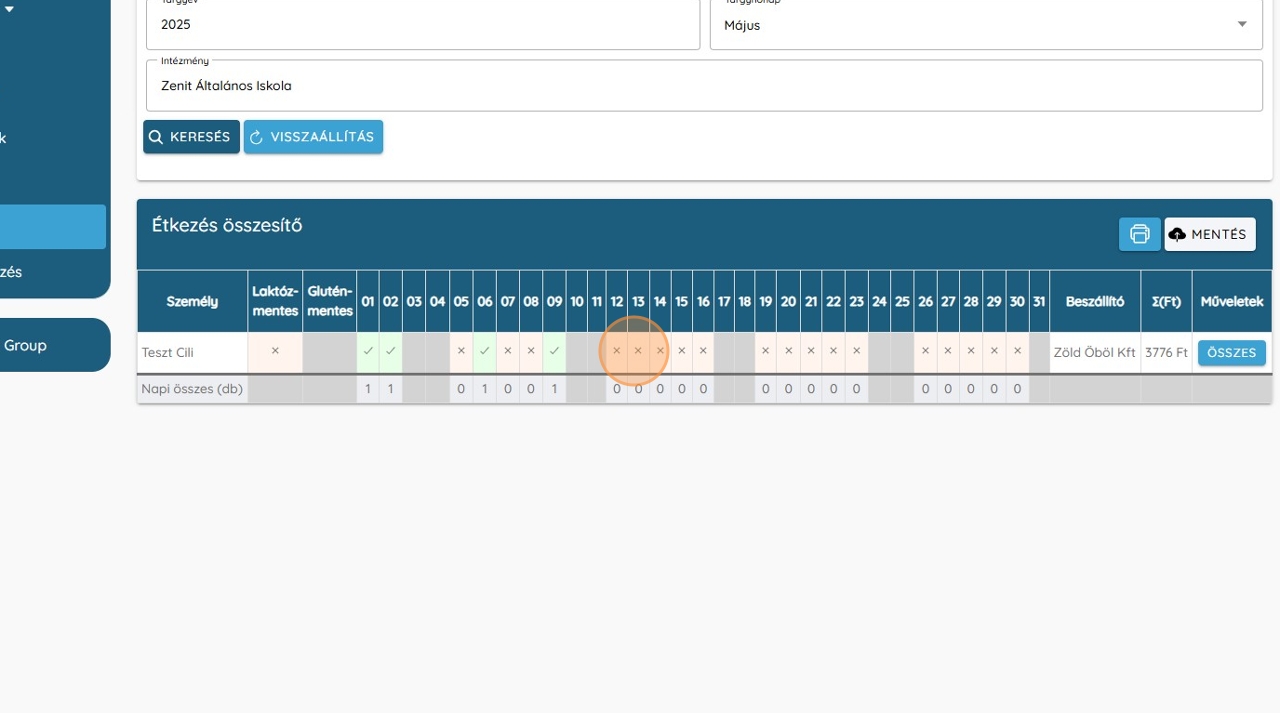Image resolution: width=1280 pixels, height=713 pixels.
Task: Toggle day 01 checkmark for Teszt Cili
Action: pyautogui.click(x=368, y=351)
